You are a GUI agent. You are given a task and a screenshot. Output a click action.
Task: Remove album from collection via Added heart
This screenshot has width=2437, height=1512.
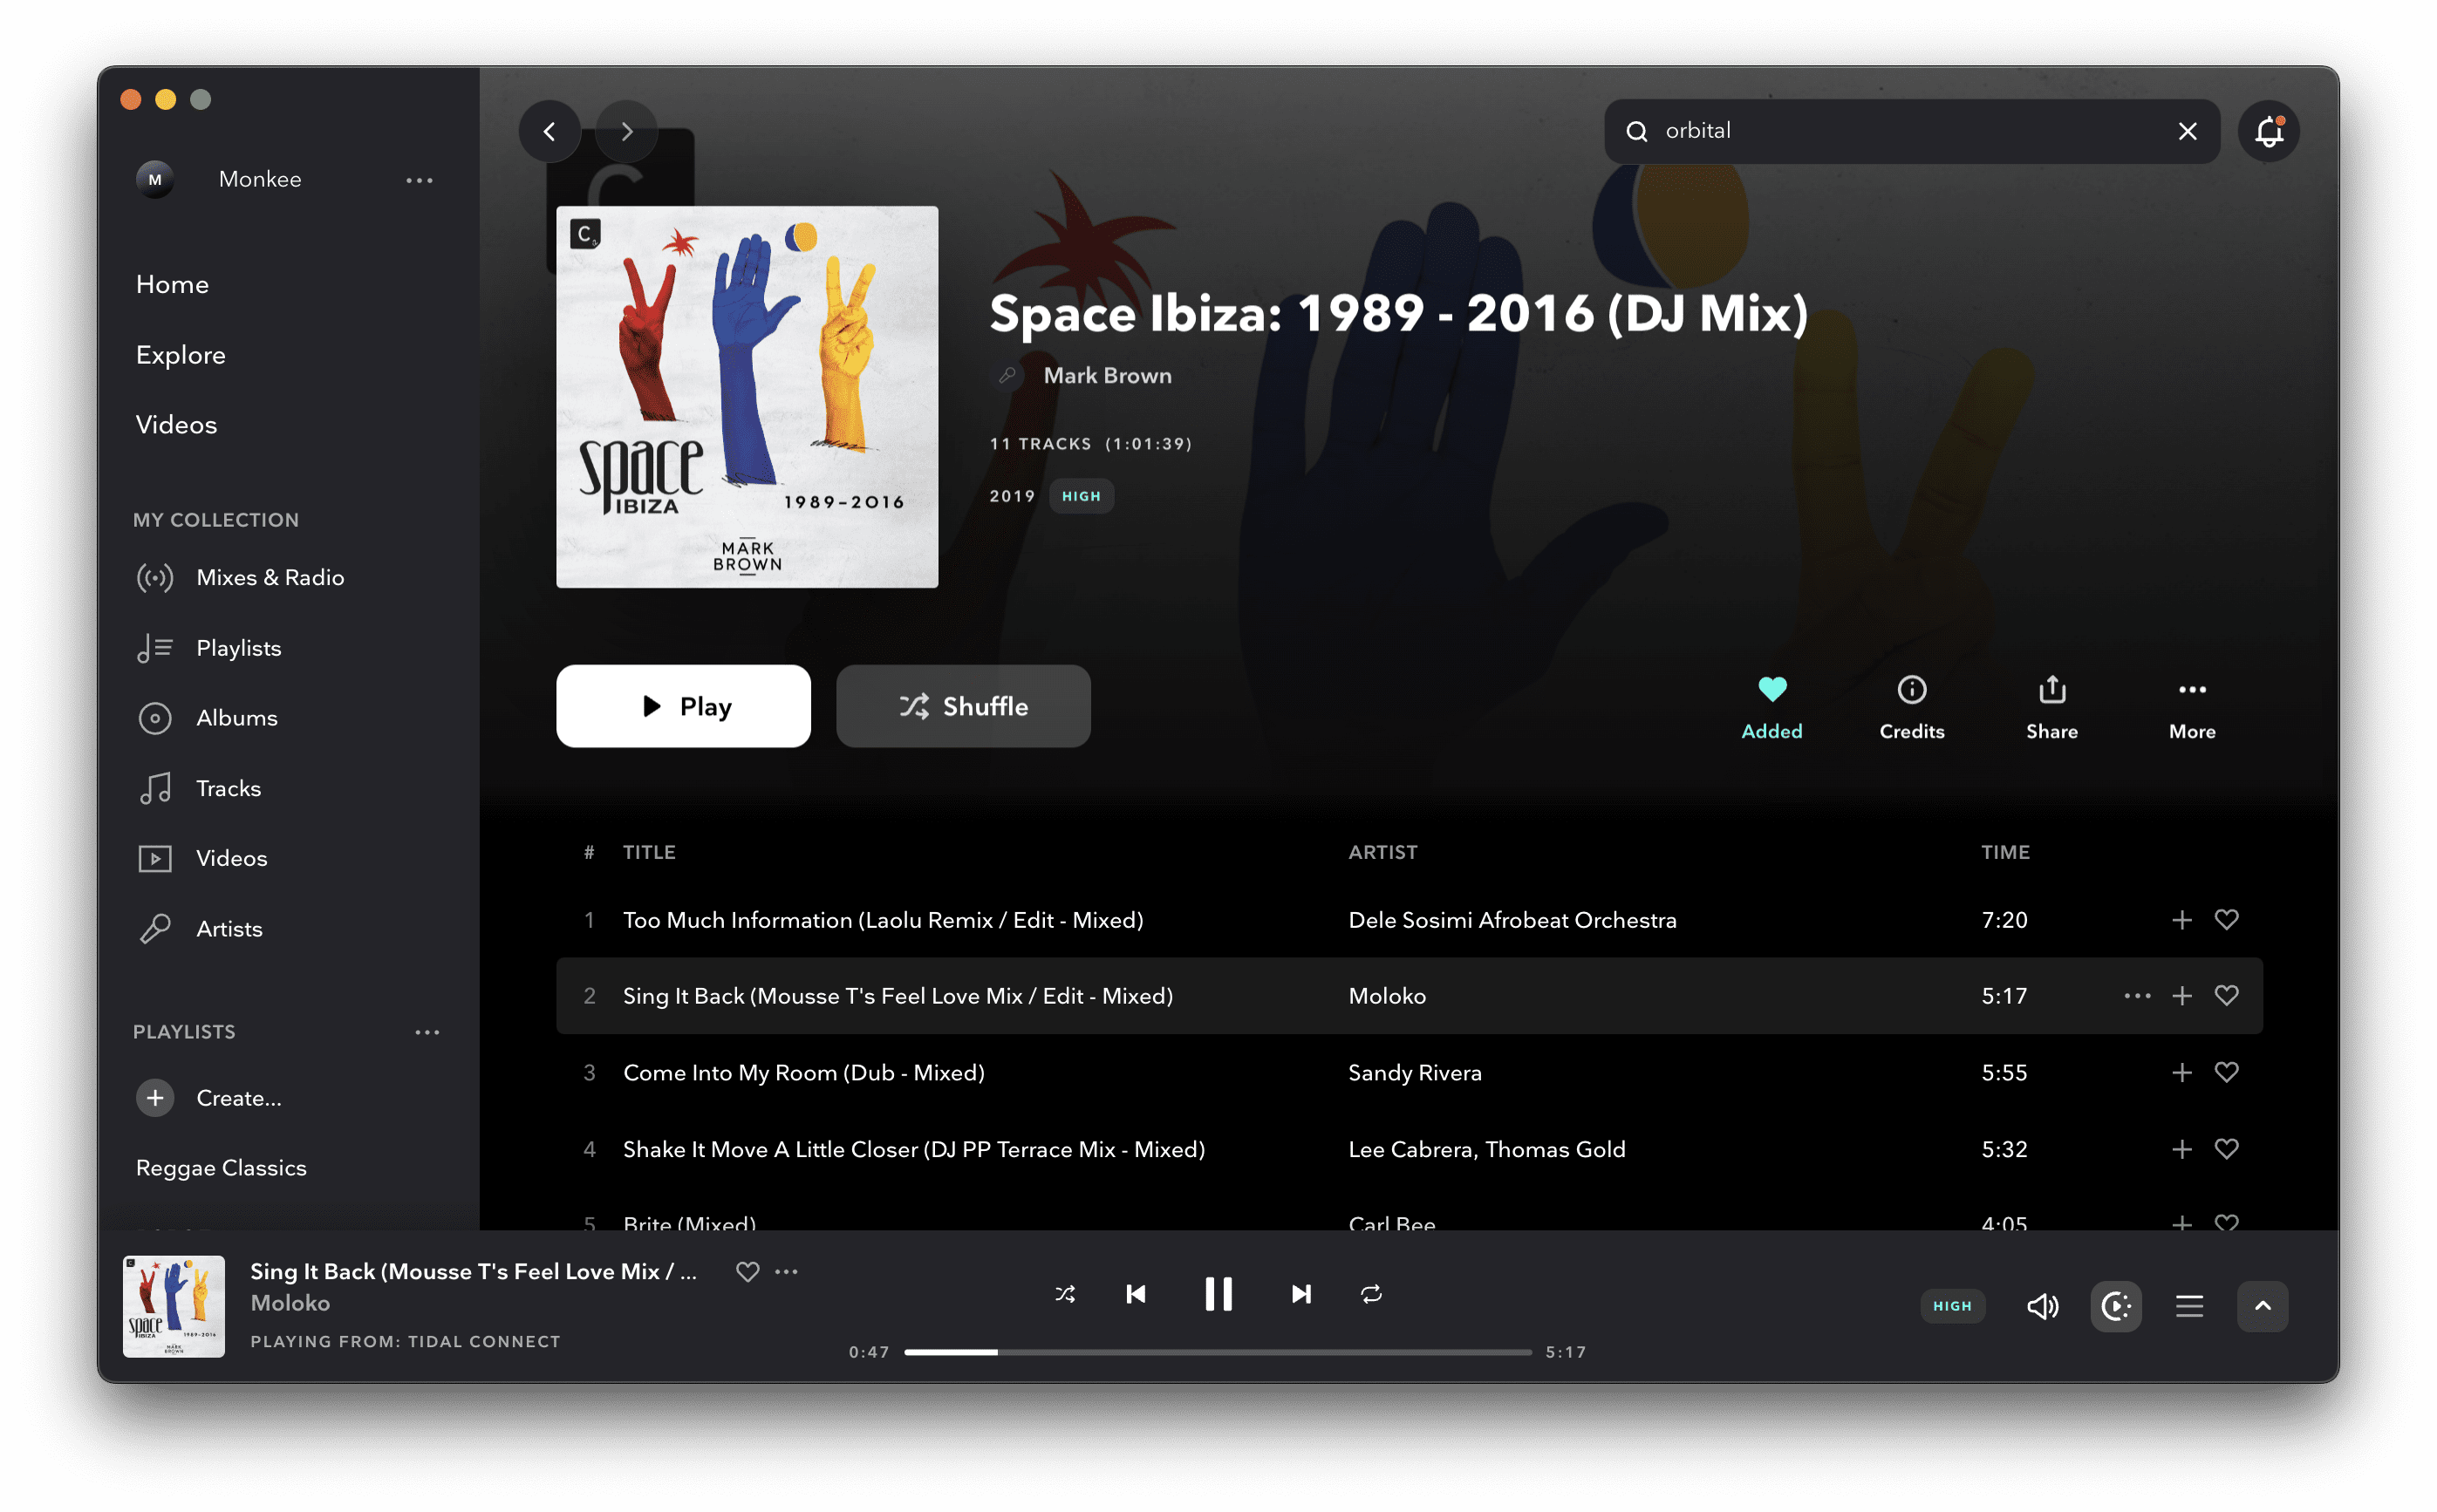(1771, 706)
